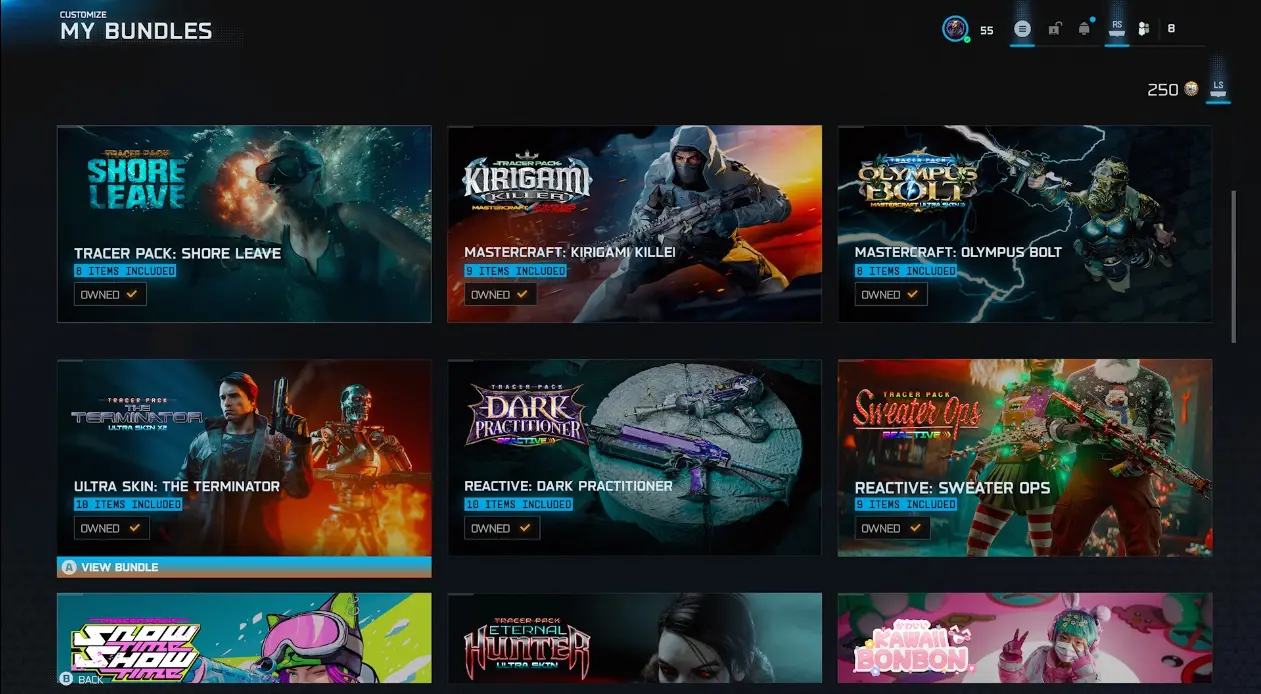Image resolution: width=1261 pixels, height=694 pixels.
Task: Click the 10 Items Included label on The Terminator
Action: click(128, 504)
